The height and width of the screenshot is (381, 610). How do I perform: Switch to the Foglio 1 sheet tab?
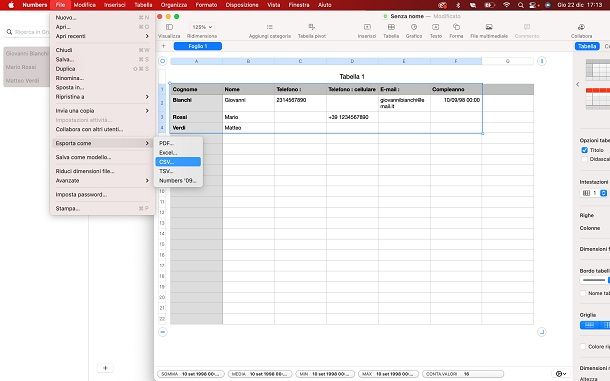(x=198, y=46)
